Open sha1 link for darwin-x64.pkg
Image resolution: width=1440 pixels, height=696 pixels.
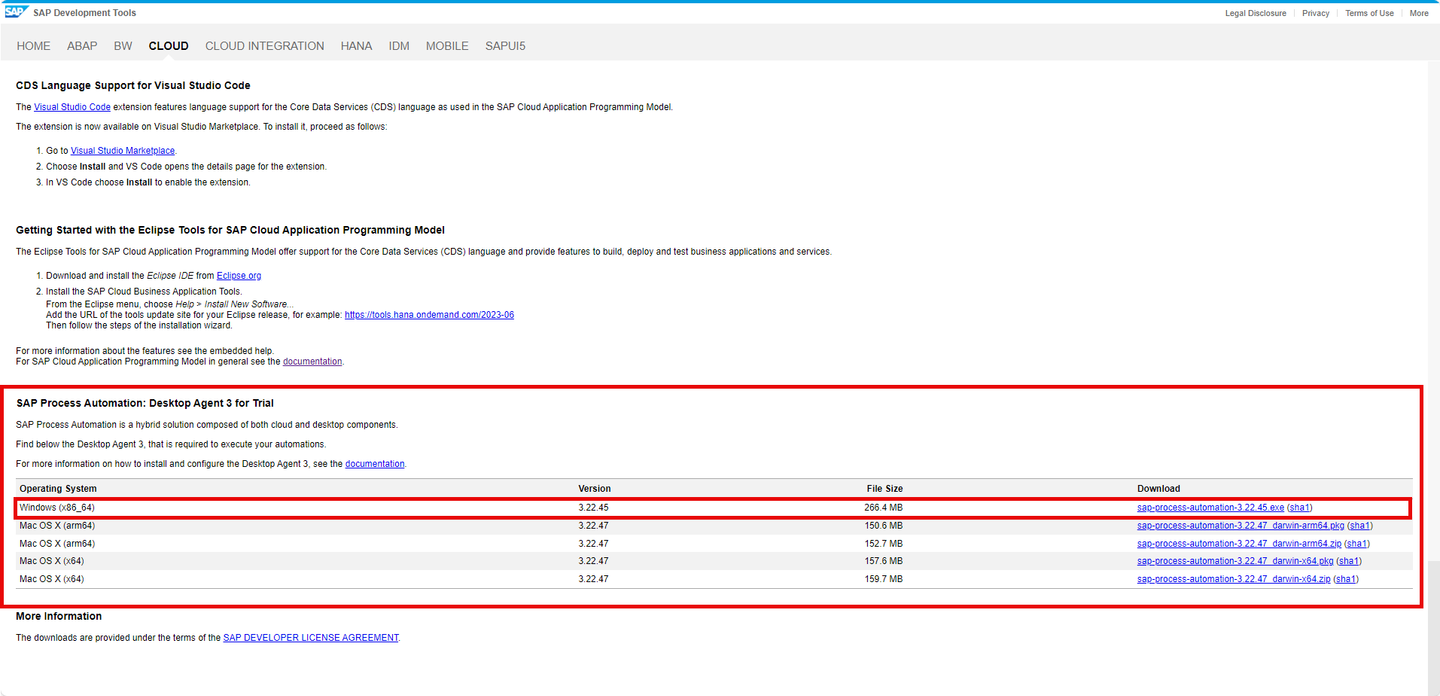pos(1349,562)
